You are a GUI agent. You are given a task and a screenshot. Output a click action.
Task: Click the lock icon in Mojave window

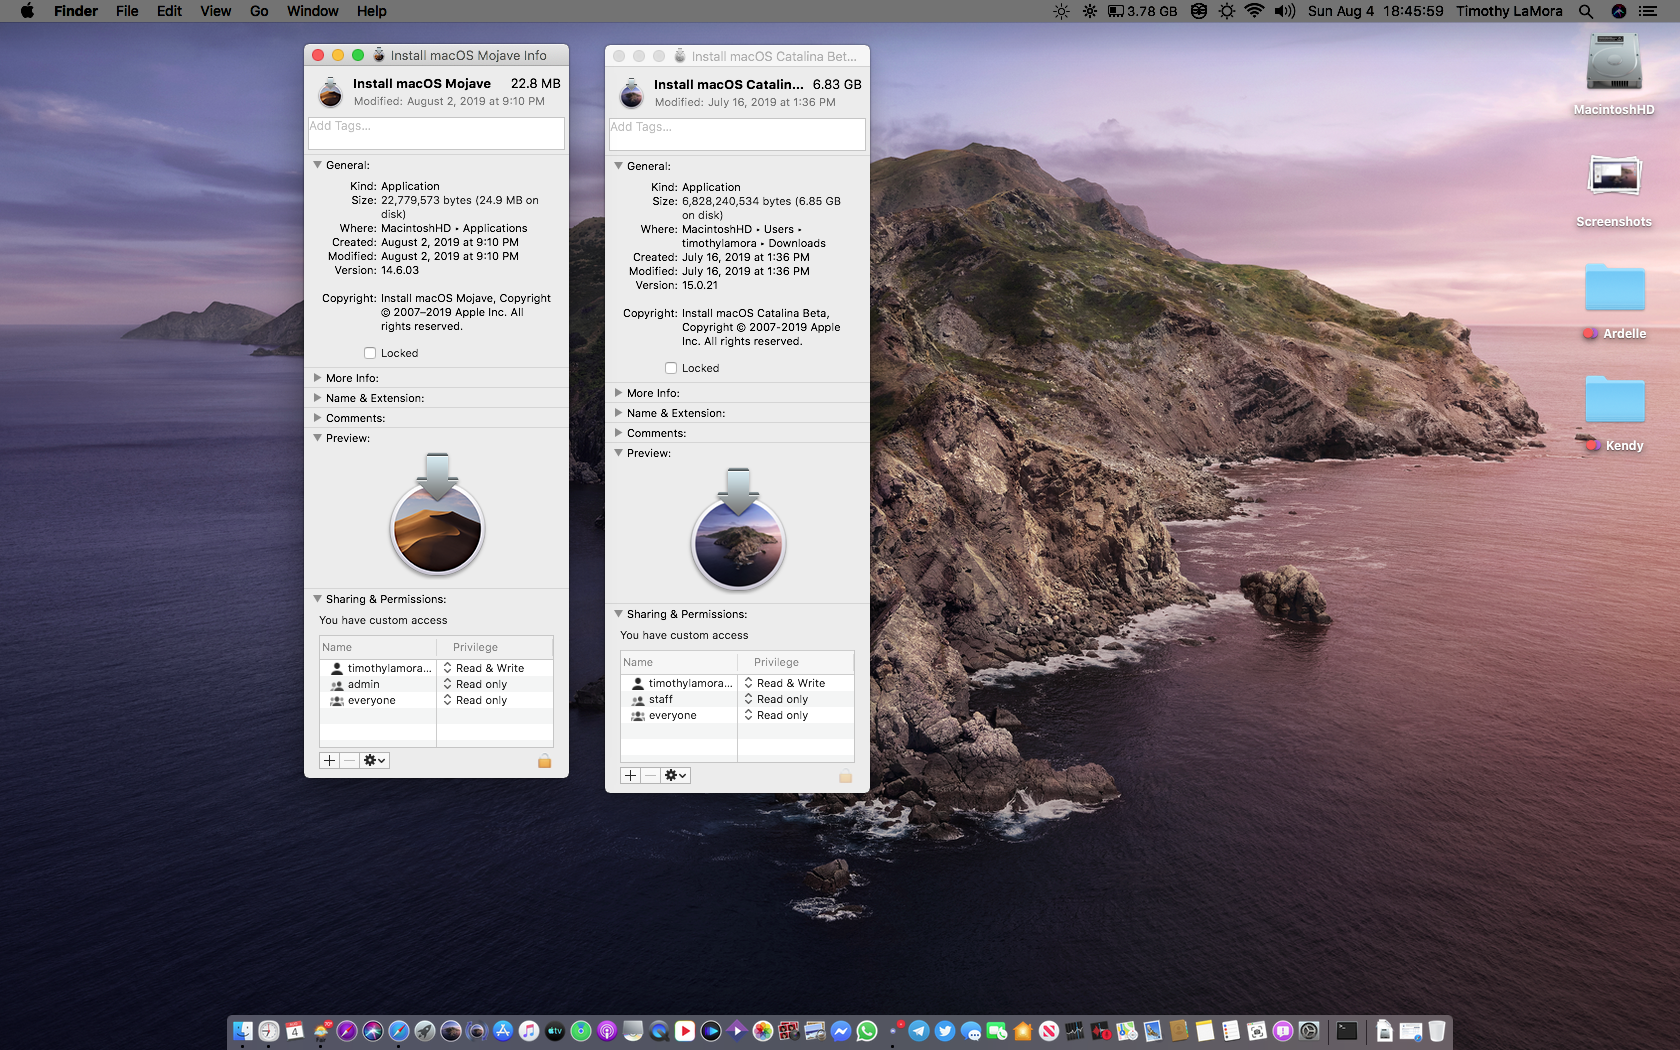[x=544, y=761]
